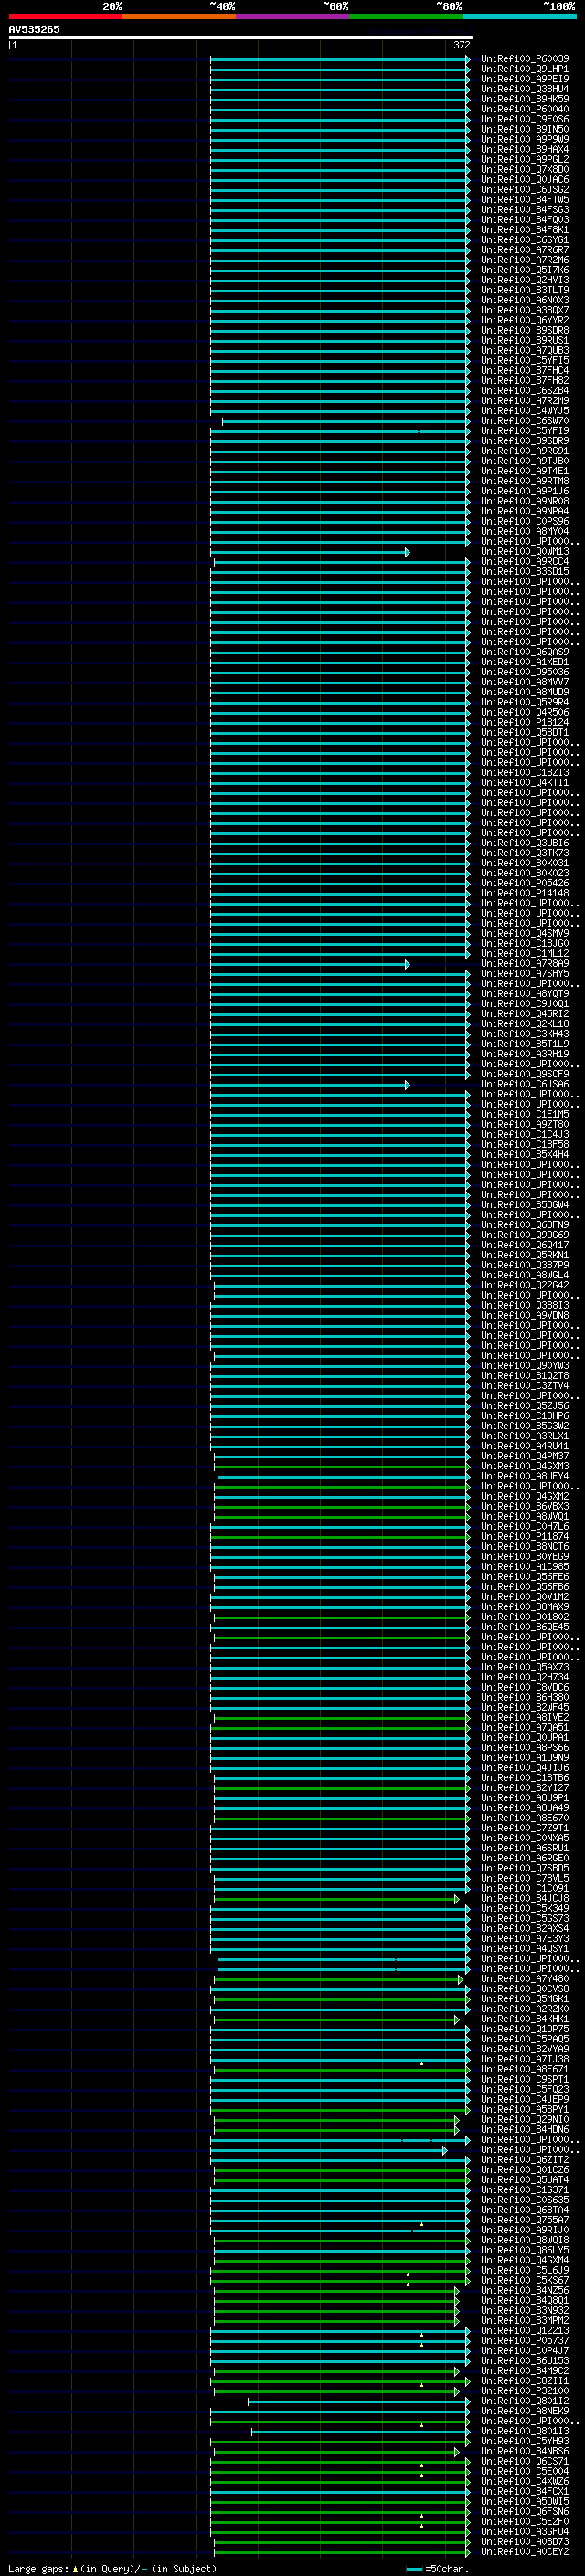Click the UniRef100_P14148 hit label
585x2576 pixels.
[525, 893]
